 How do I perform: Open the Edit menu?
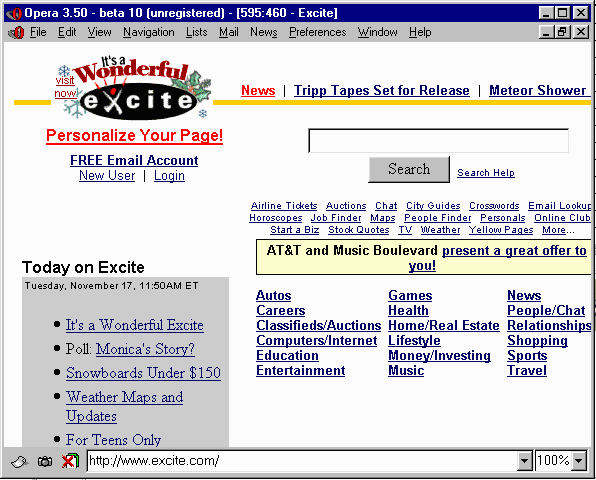click(x=67, y=32)
